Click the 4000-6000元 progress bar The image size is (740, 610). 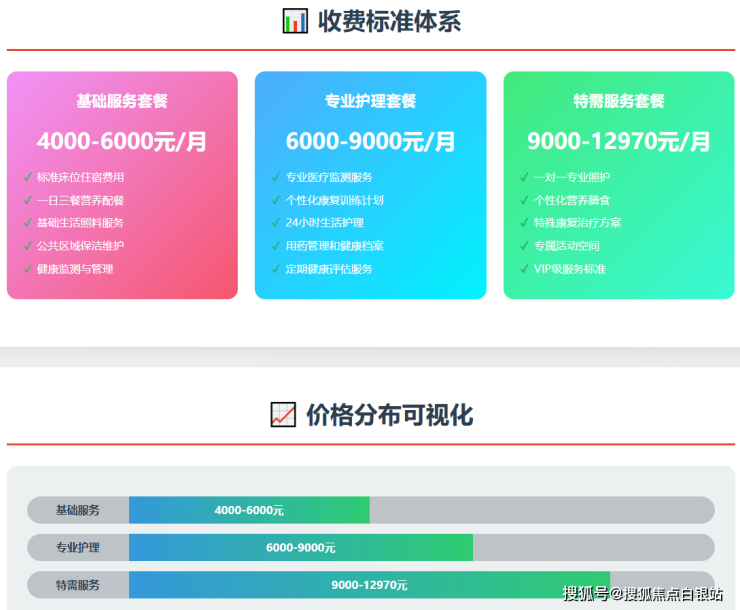tap(249, 510)
